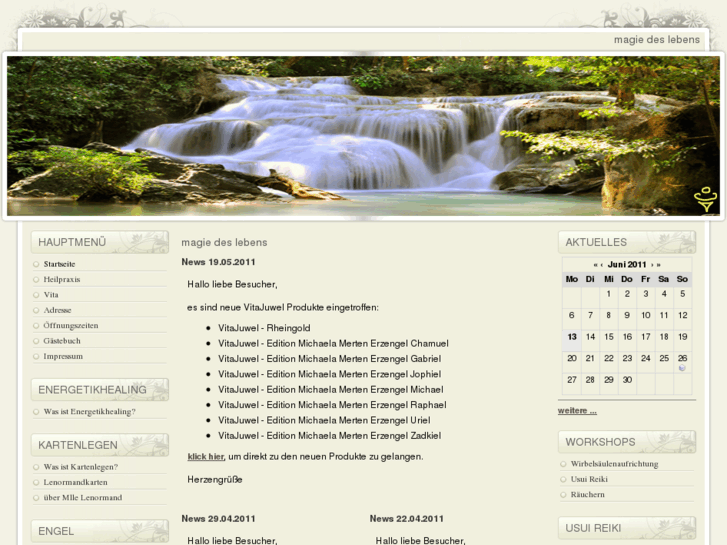Open the Startseite menu item
Screen dimensions: 727x545
pos(59,264)
